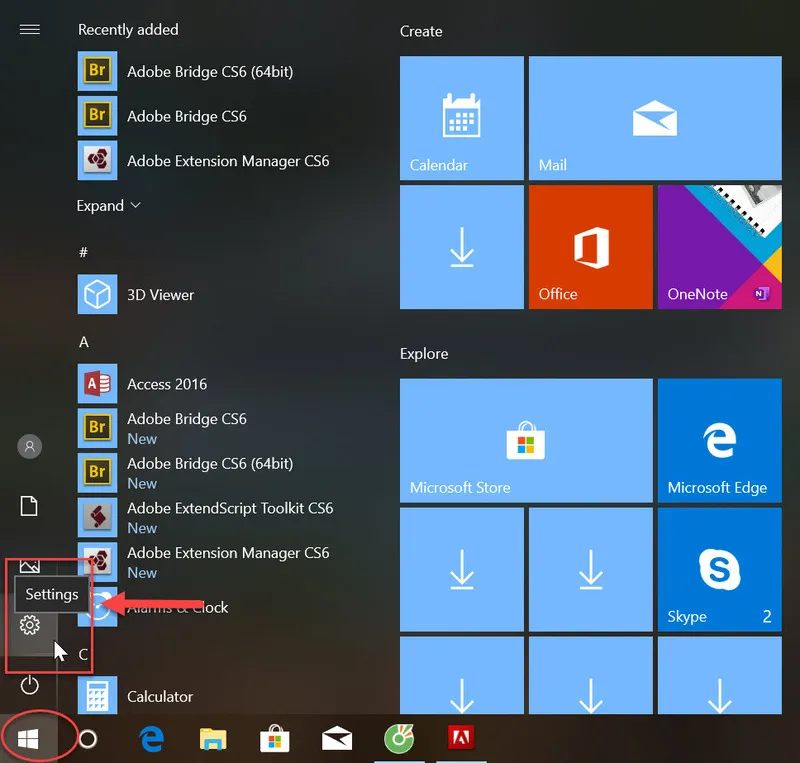Click the Power icon in the Start sidebar

point(29,685)
